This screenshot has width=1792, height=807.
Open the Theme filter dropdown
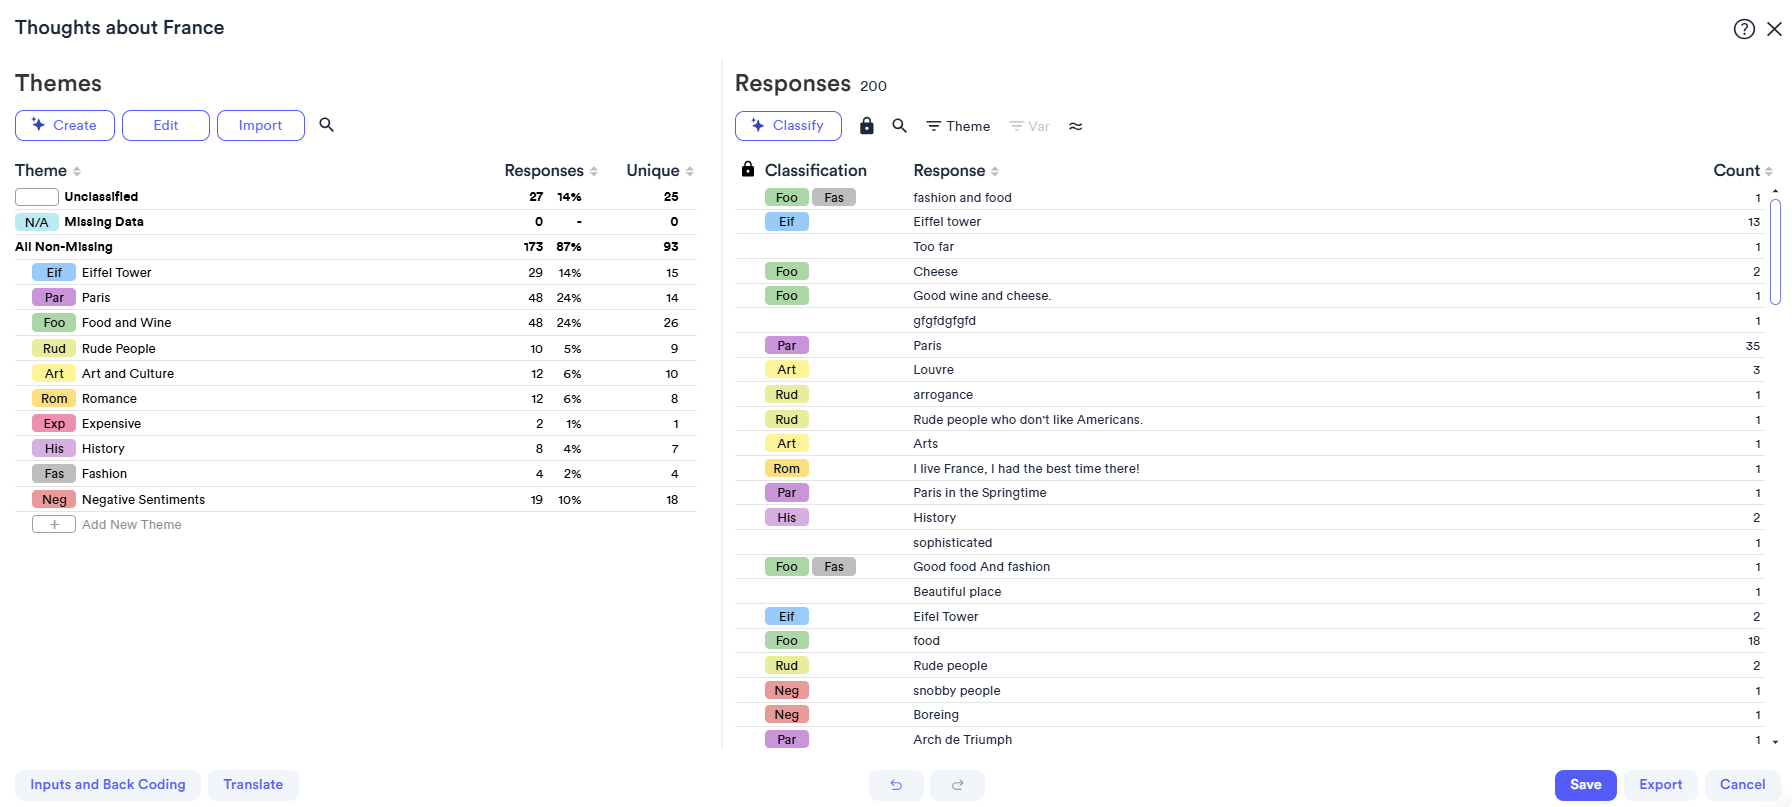click(958, 126)
